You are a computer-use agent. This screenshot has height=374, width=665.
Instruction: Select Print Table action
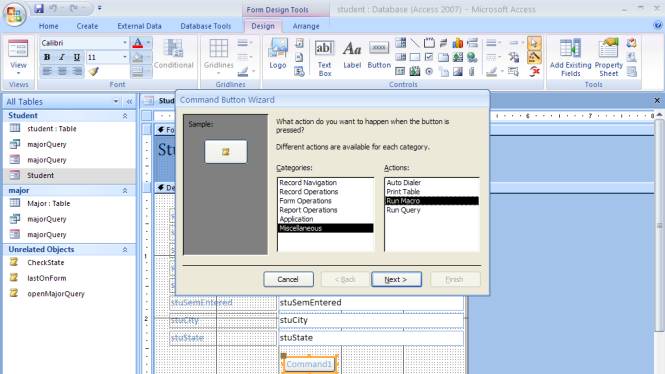(432, 192)
